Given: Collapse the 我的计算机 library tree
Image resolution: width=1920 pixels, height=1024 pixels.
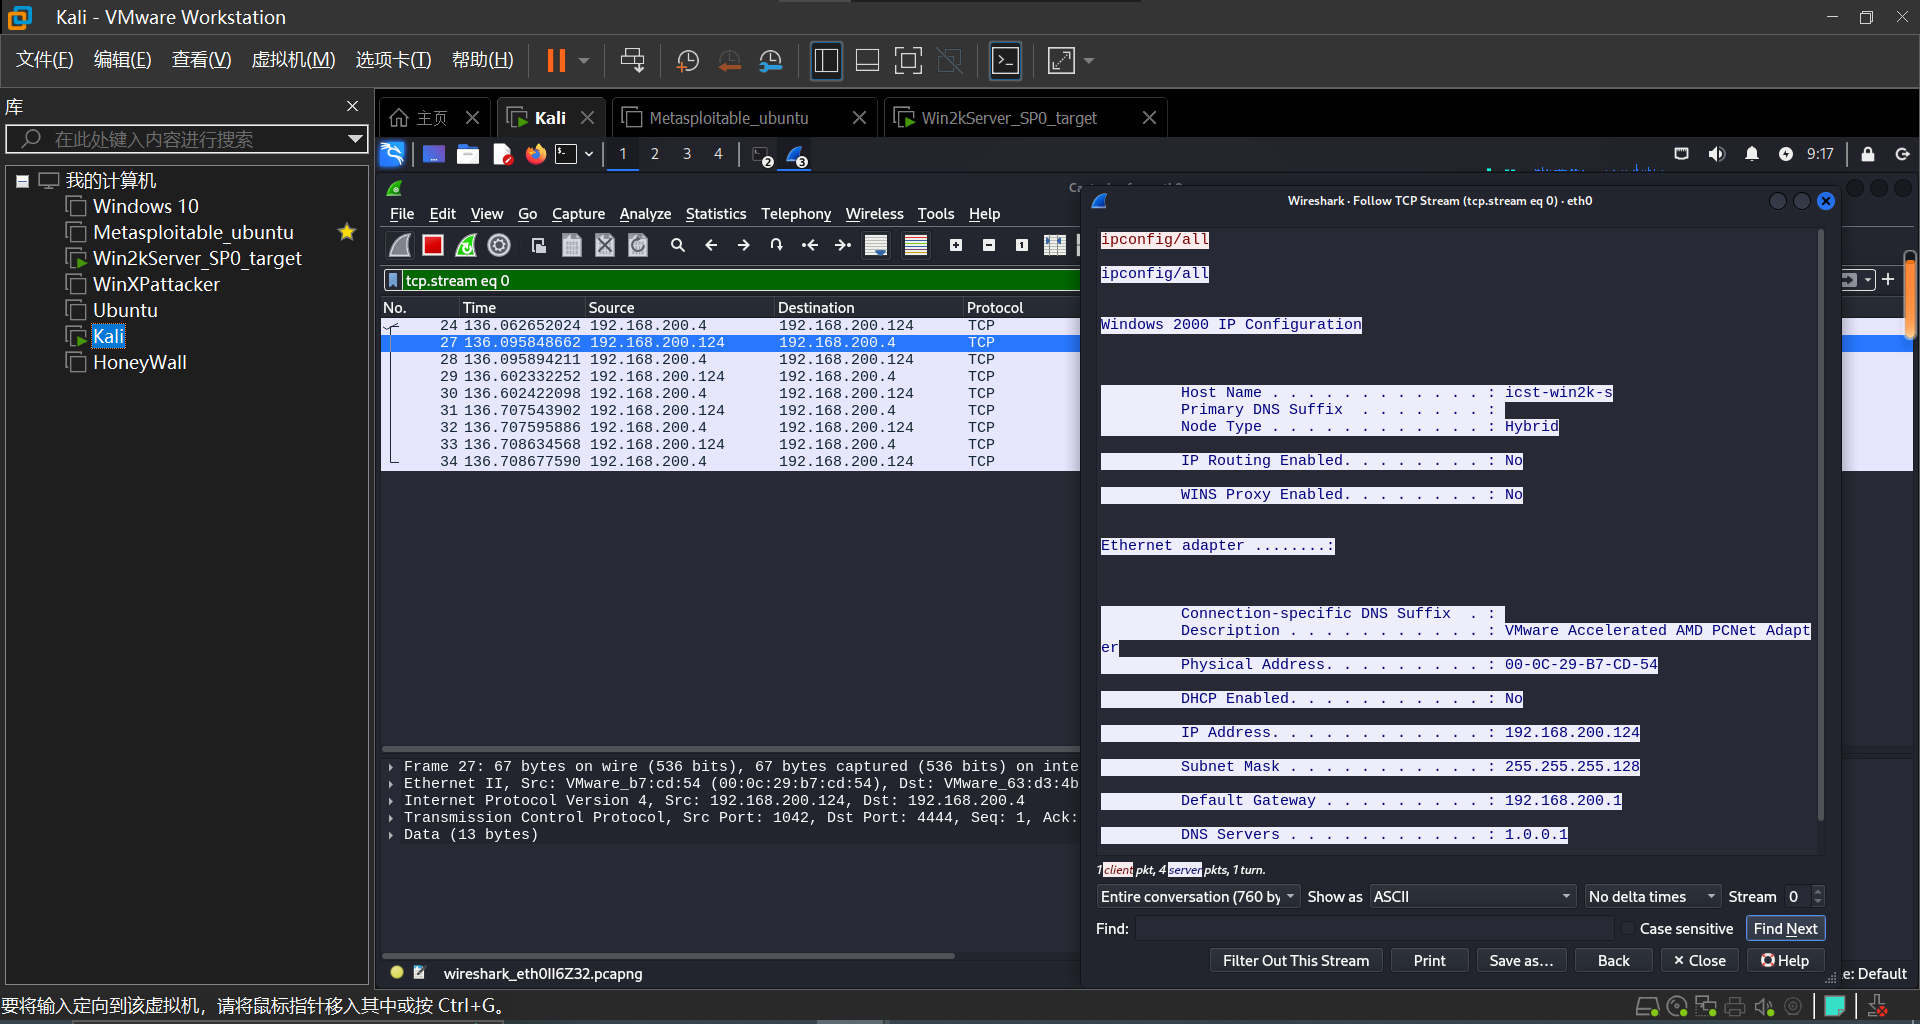Looking at the screenshot, I should coord(22,181).
